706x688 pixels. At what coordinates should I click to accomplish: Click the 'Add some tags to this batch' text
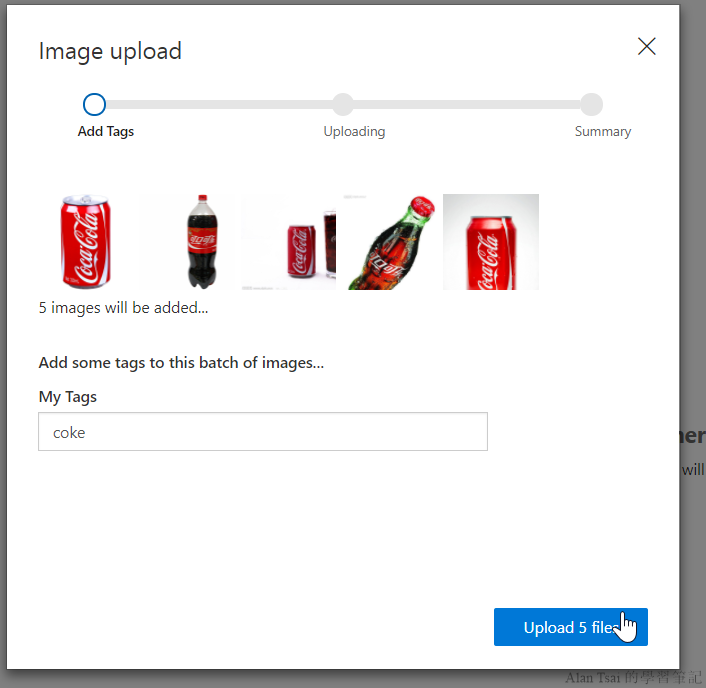pyautogui.click(x=181, y=363)
